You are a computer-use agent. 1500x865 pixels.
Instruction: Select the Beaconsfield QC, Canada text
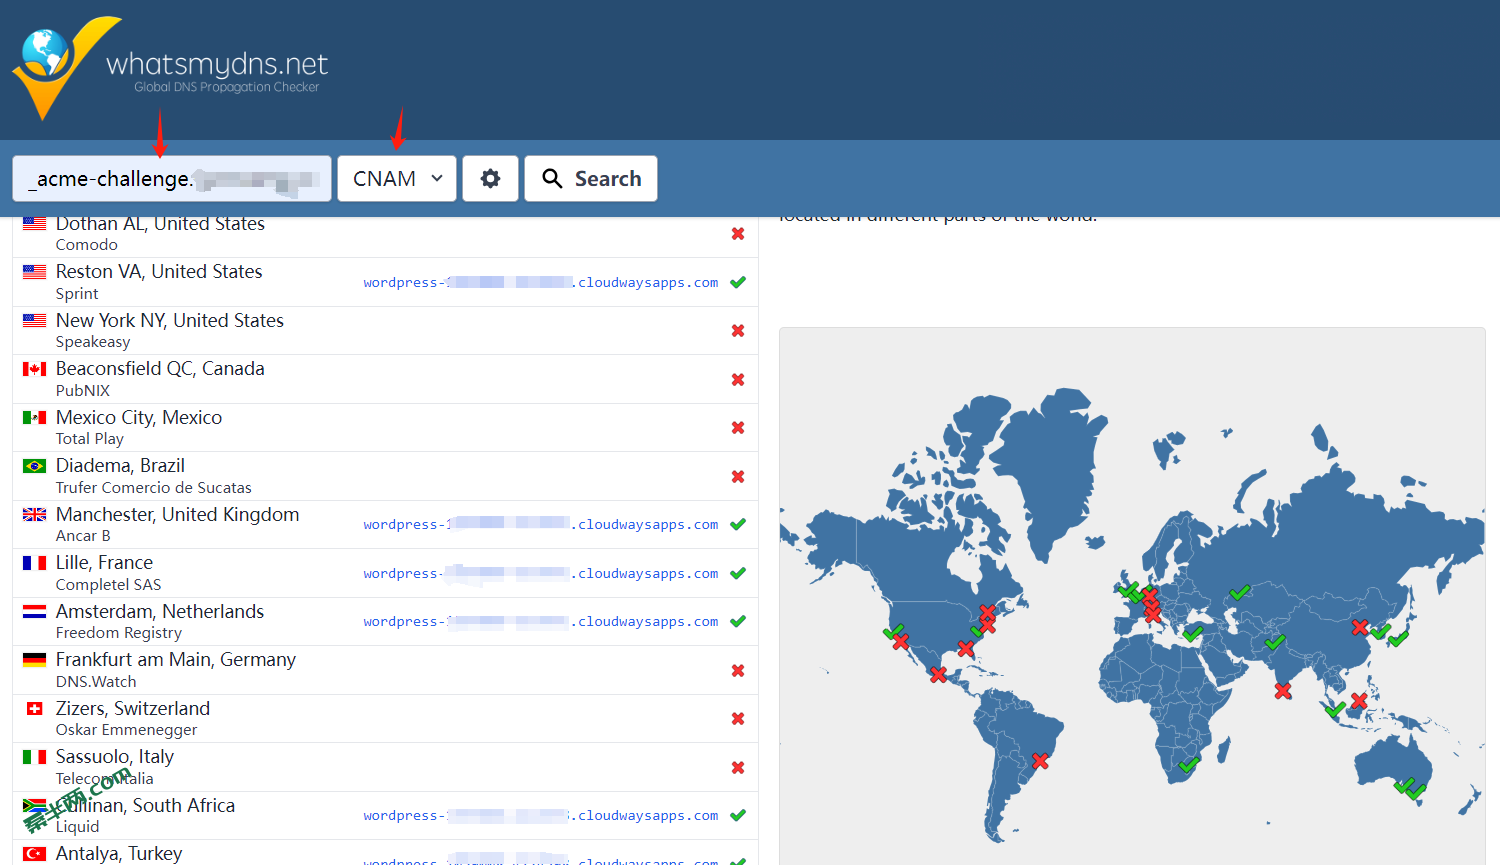(x=160, y=368)
